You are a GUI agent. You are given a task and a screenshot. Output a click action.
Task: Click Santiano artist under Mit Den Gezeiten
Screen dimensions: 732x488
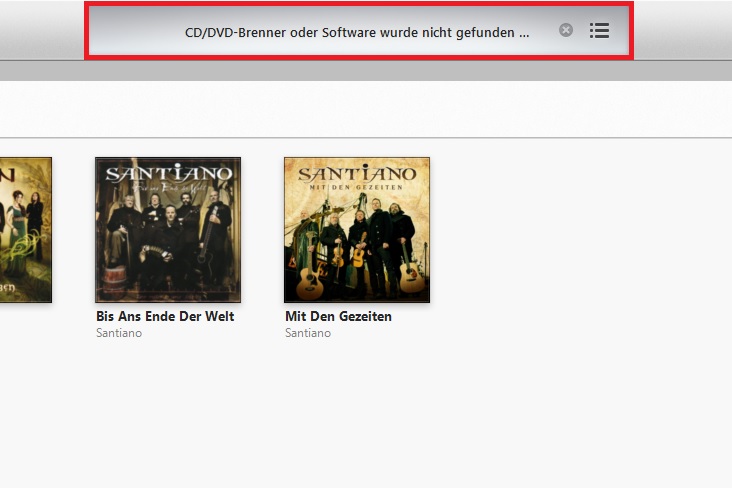(x=308, y=333)
